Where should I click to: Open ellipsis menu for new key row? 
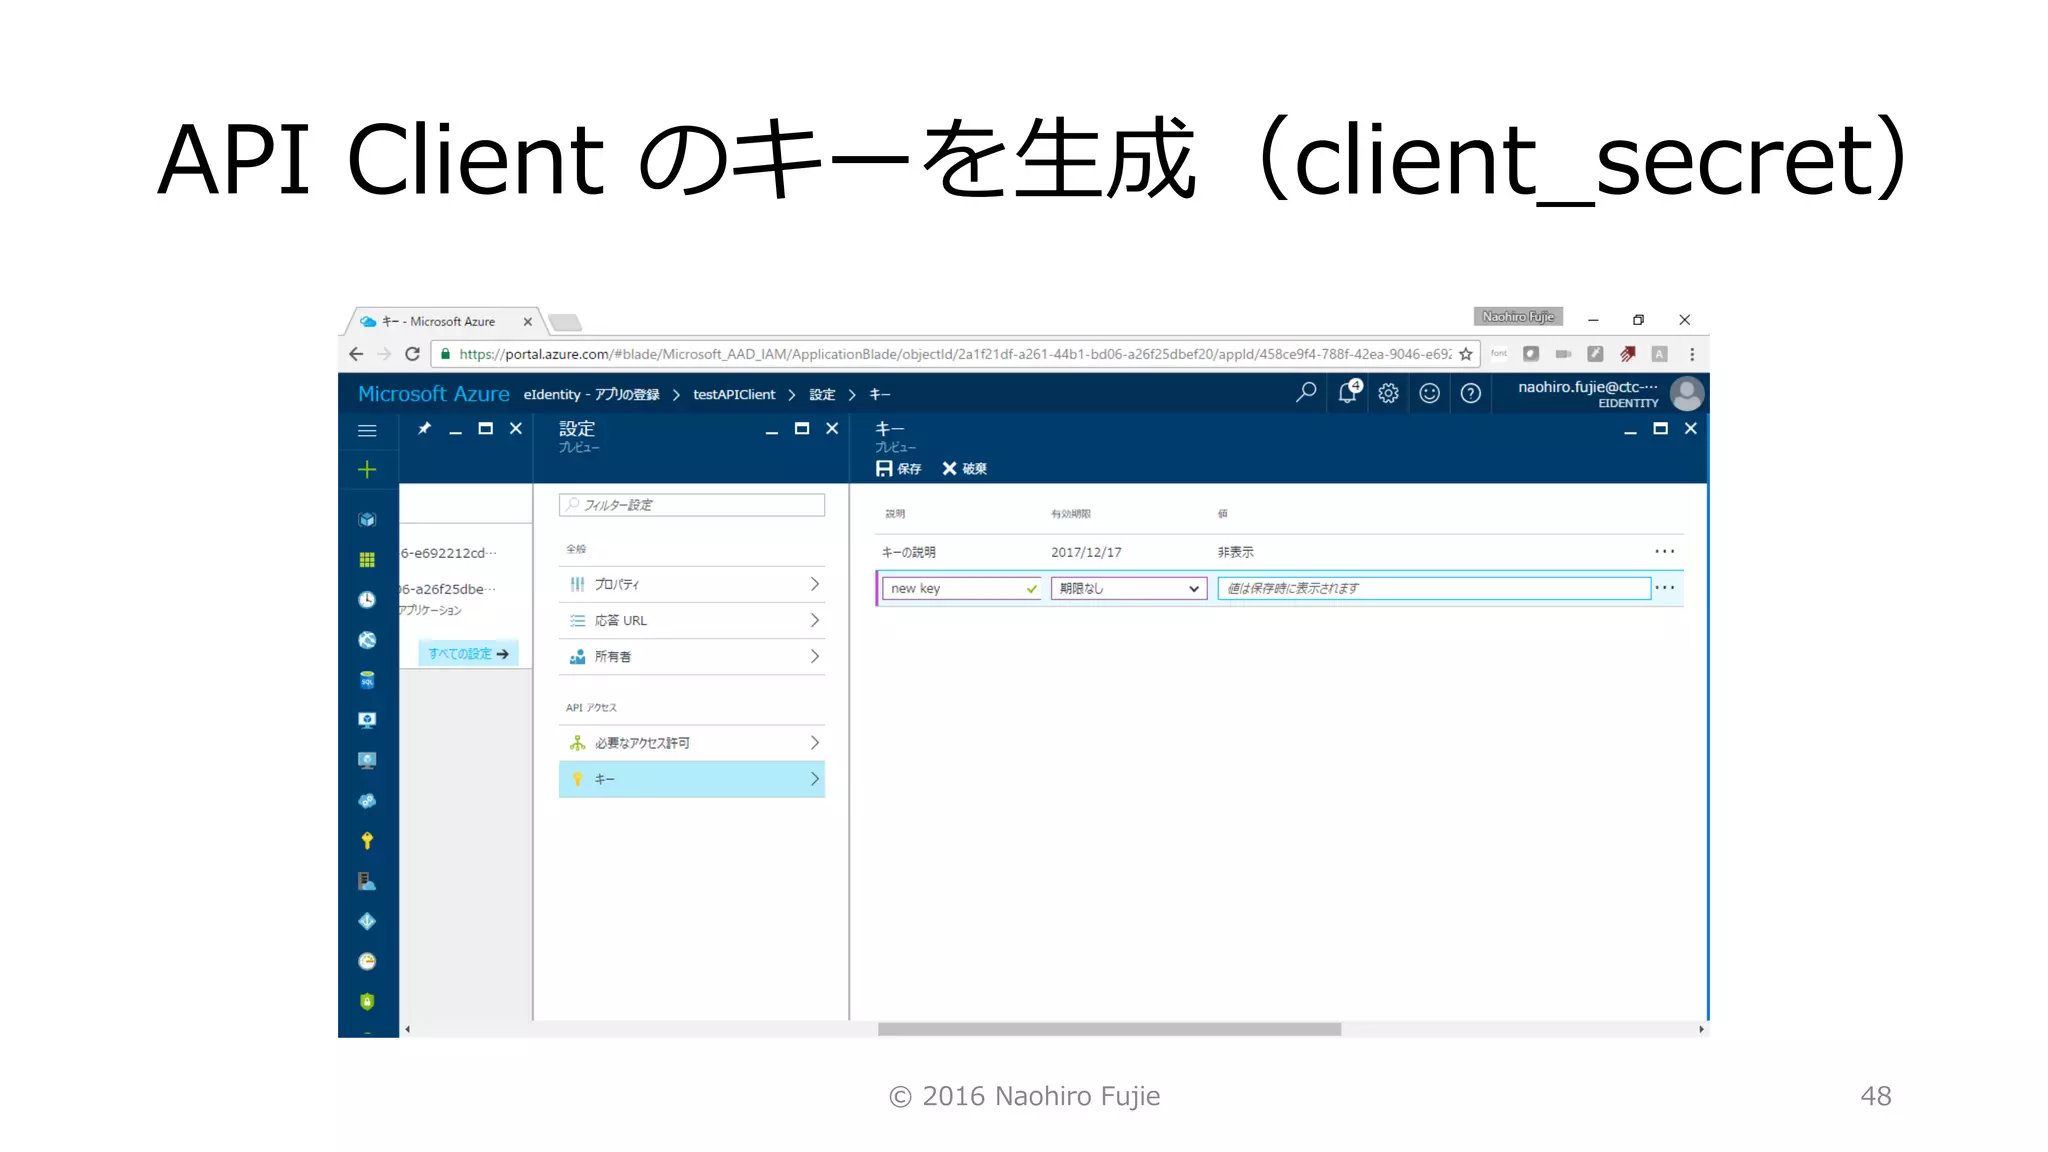1664,587
